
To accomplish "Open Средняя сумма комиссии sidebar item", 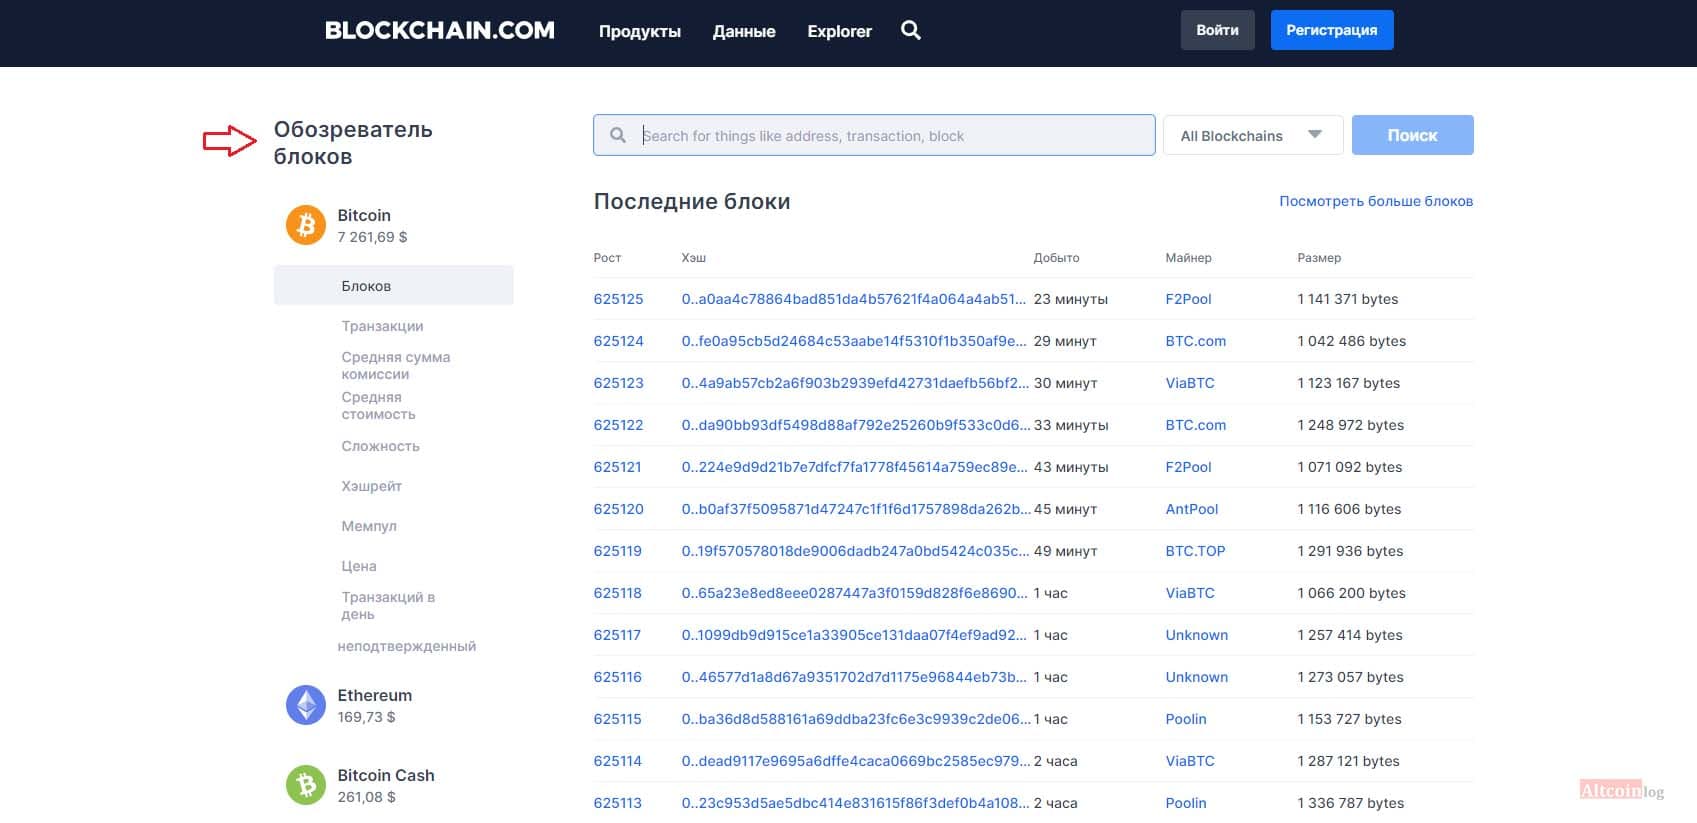I will (x=396, y=365).
